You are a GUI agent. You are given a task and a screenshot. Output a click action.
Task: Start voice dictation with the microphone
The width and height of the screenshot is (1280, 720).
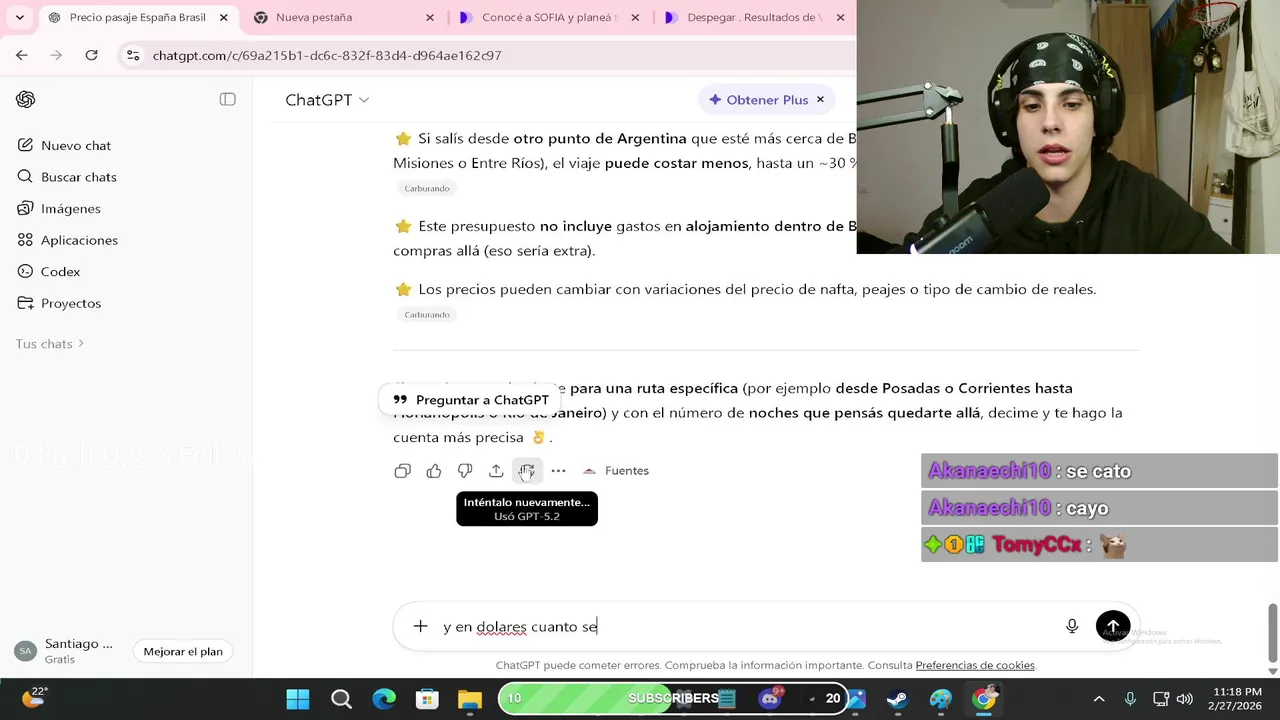(1072, 626)
